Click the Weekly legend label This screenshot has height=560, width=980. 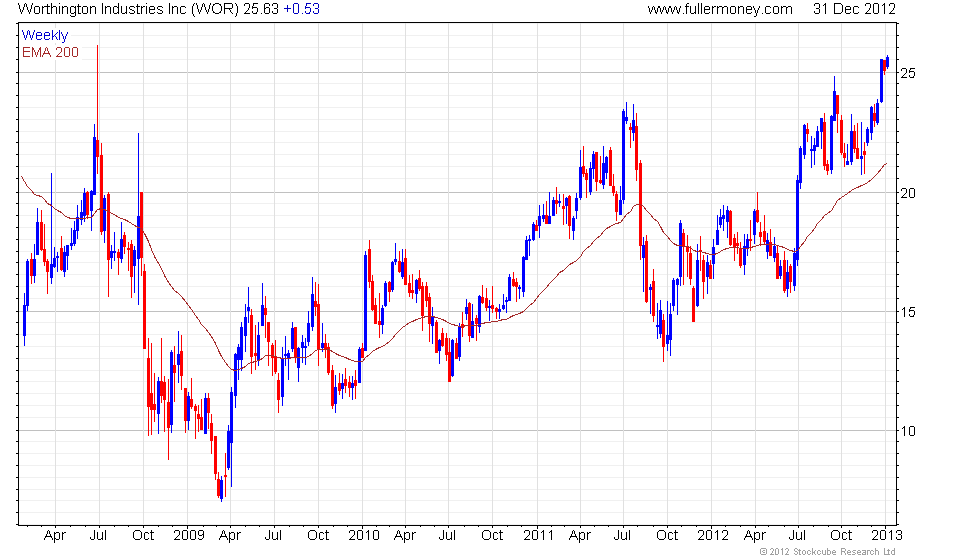pyautogui.click(x=45, y=36)
